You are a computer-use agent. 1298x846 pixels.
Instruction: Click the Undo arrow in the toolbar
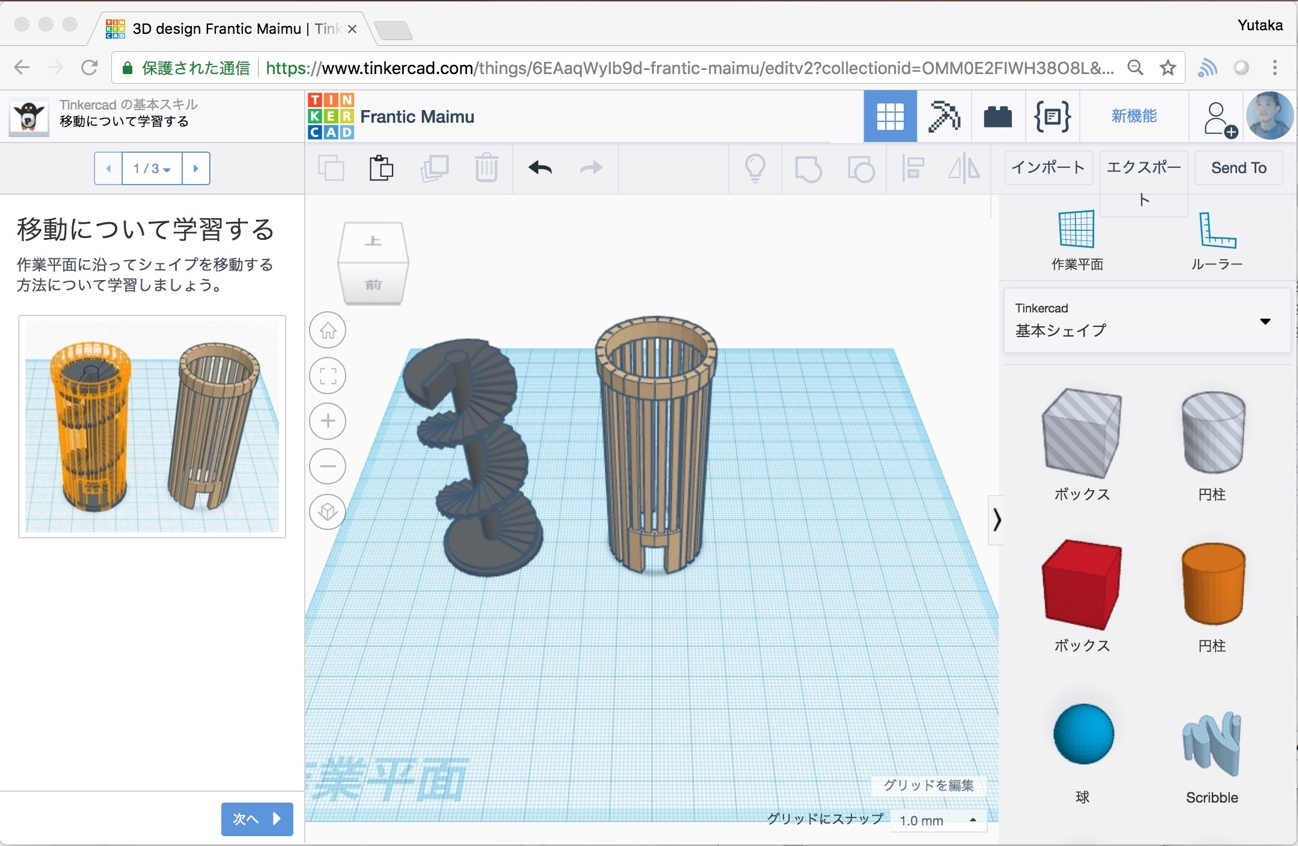(539, 168)
